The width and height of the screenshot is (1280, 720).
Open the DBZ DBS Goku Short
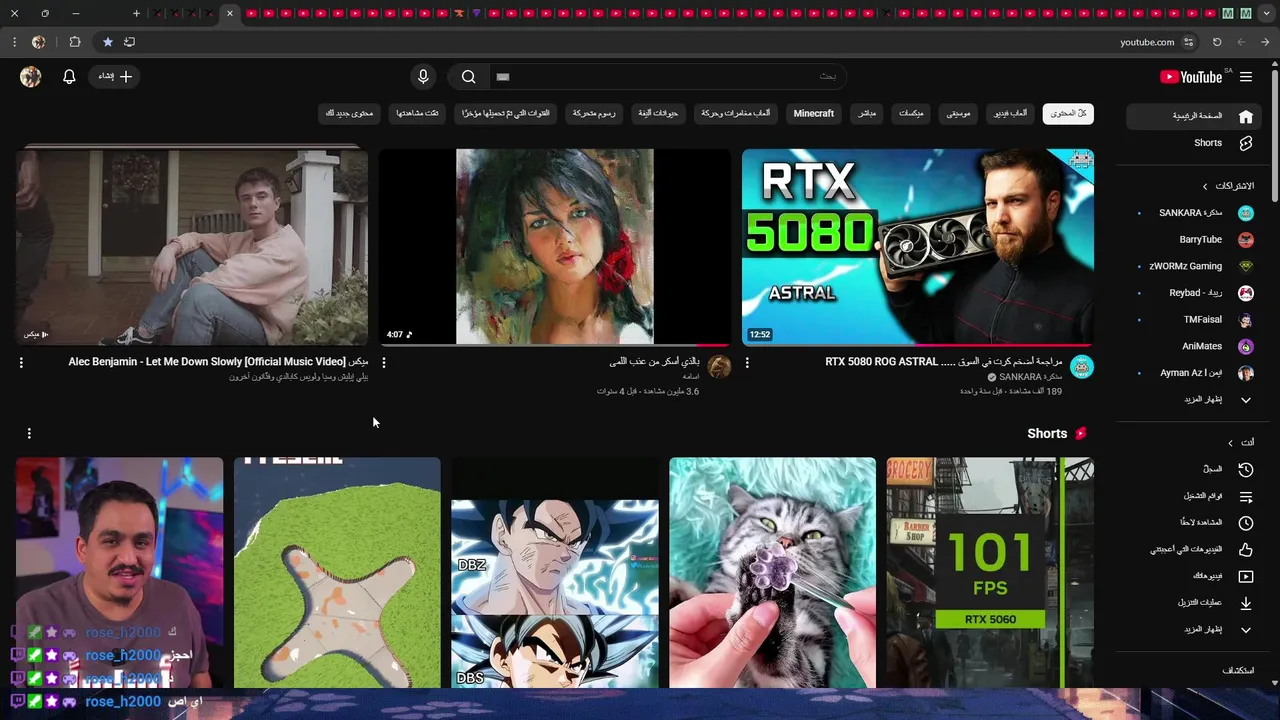(555, 573)
